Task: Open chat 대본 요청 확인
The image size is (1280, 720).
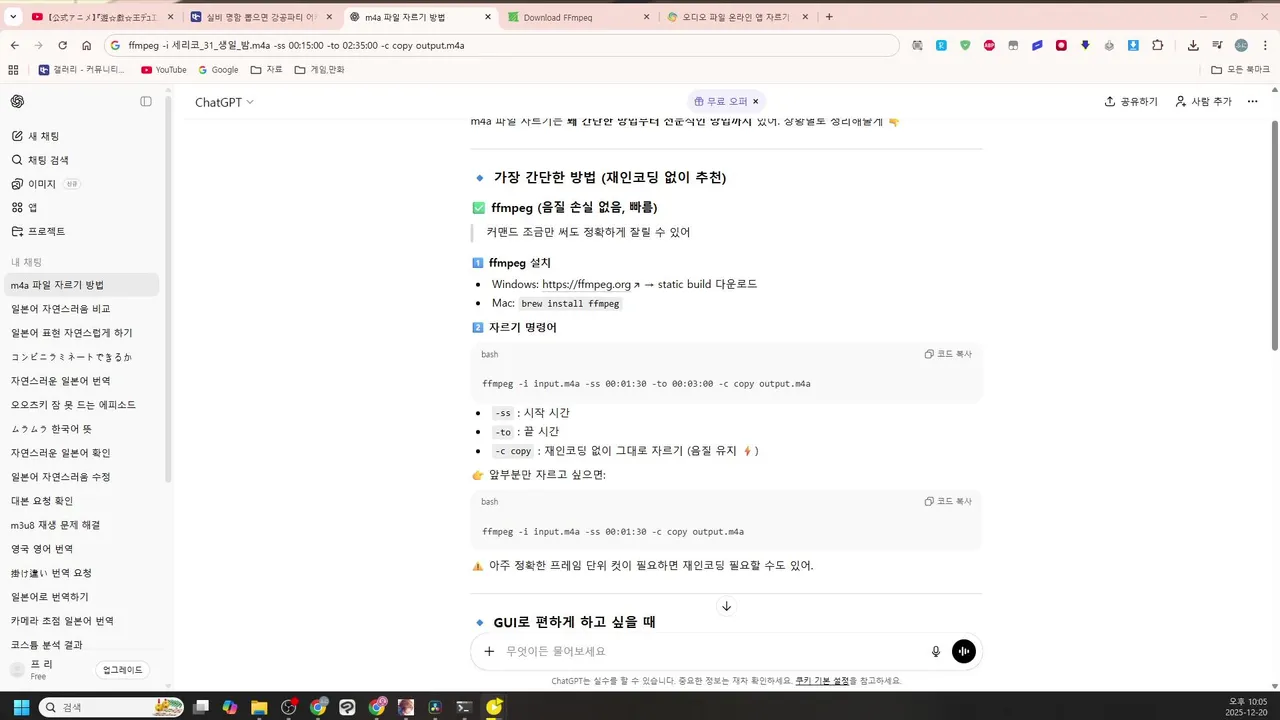Action: coord(82,501)
